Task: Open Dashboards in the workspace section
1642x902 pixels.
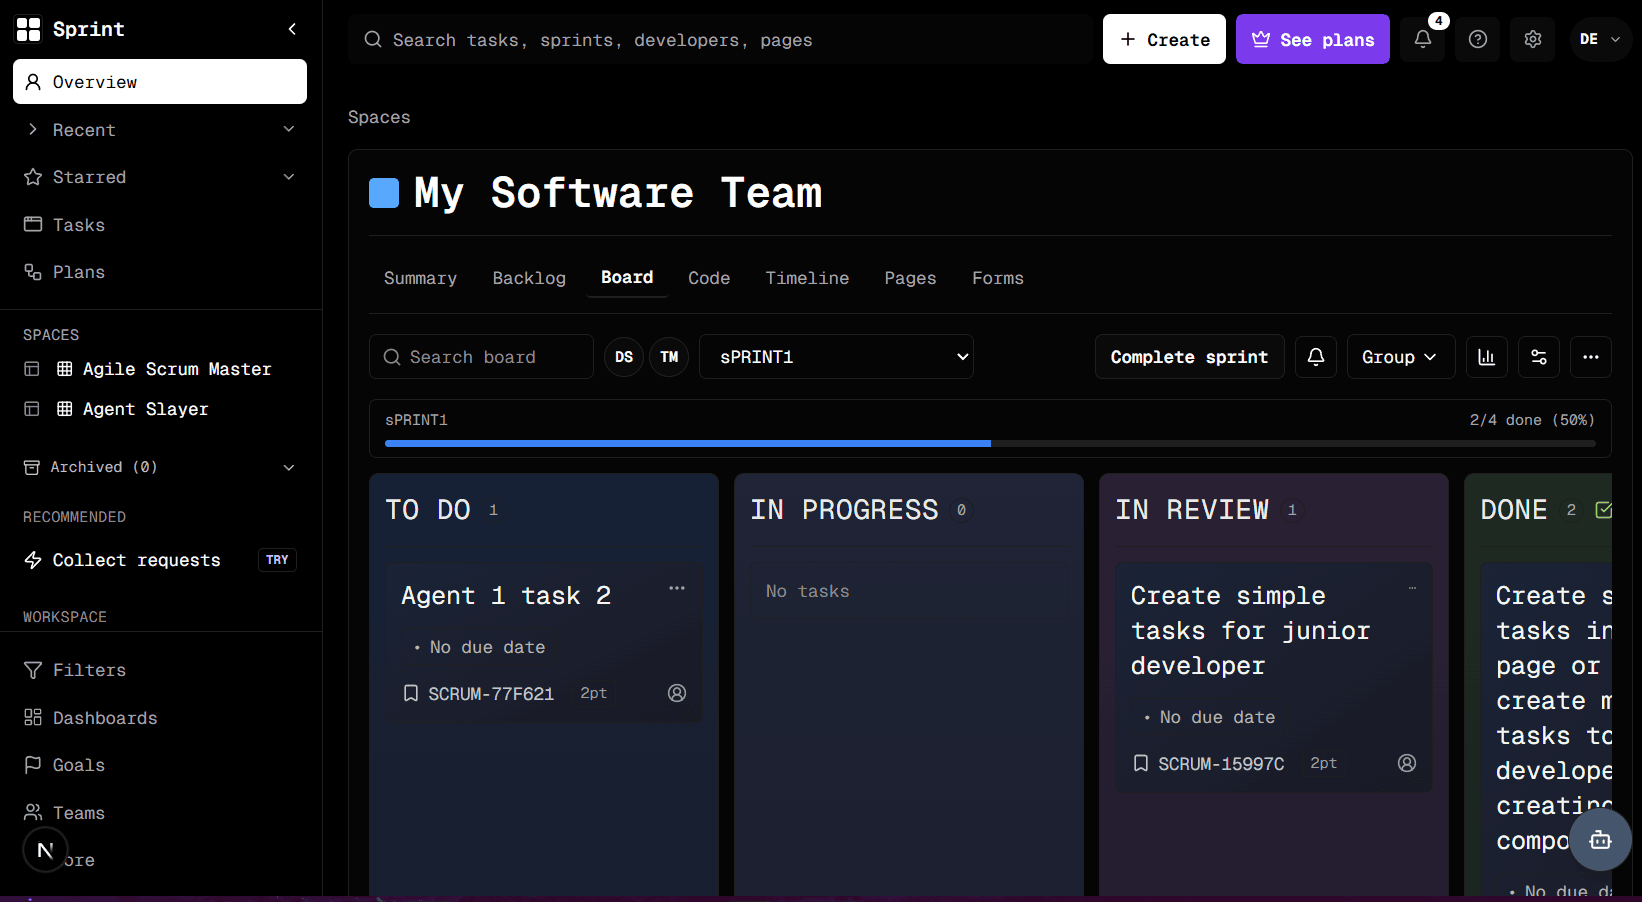Action: click(160, 718)
